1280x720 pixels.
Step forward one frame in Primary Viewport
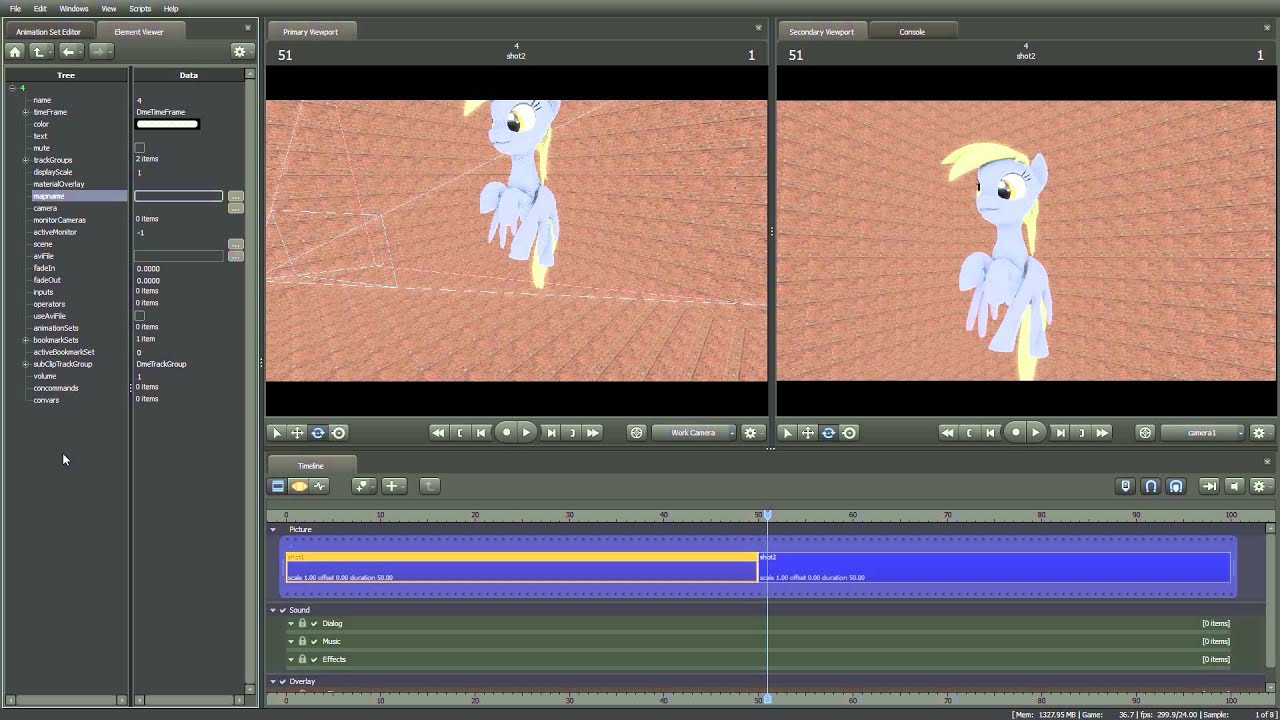click(x=551, y=433)
